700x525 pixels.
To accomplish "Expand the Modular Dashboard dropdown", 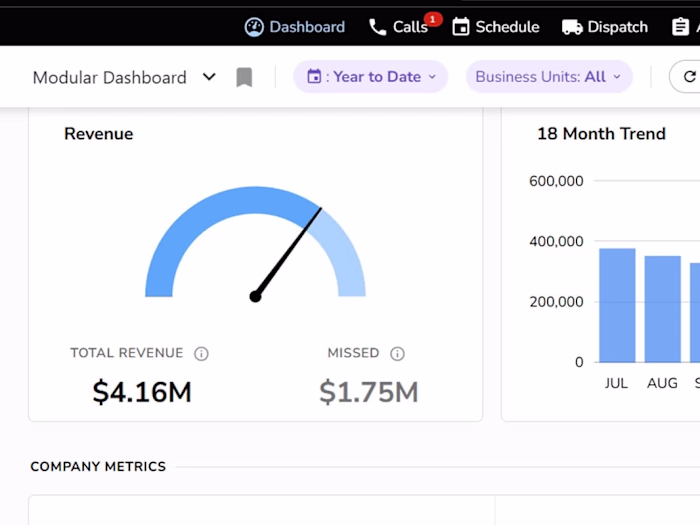I will [x=209, y=77].
